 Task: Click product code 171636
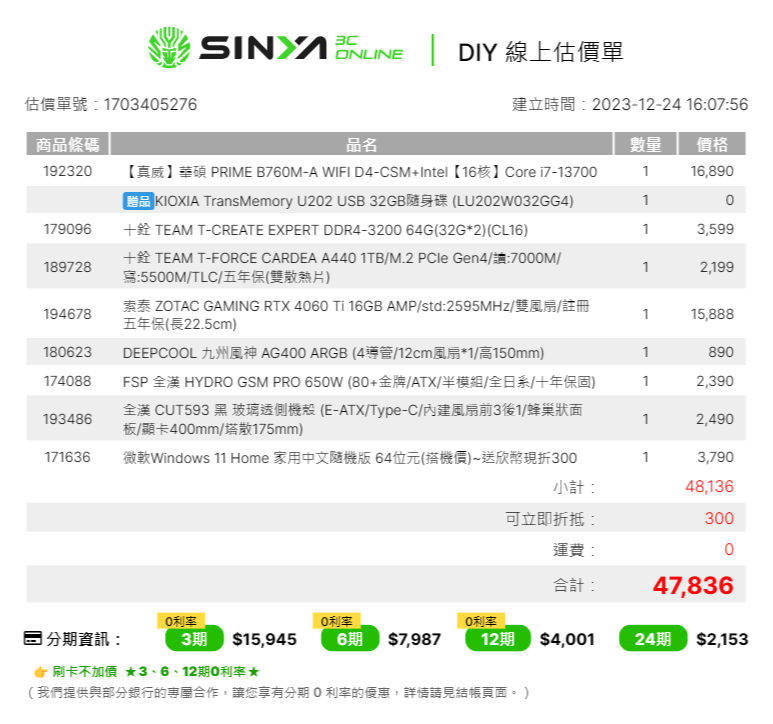tap(68, 457)
